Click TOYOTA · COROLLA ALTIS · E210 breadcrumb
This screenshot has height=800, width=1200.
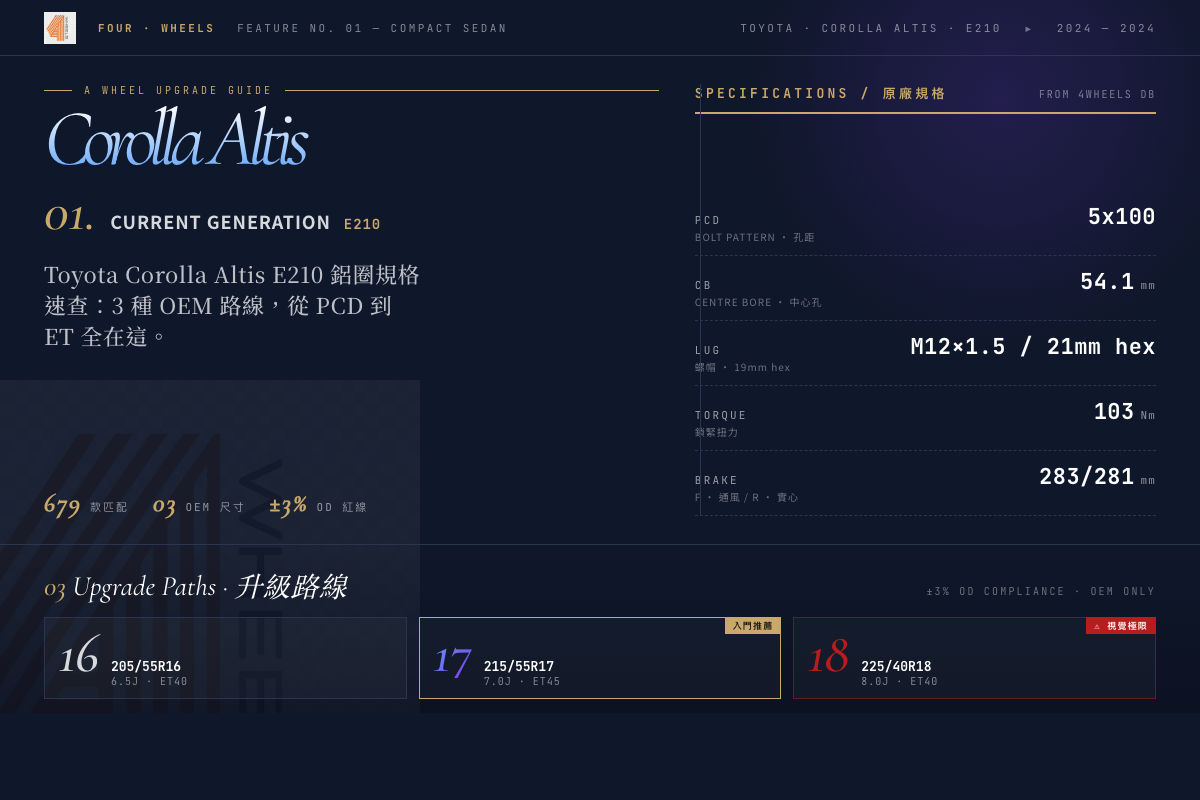871,29
